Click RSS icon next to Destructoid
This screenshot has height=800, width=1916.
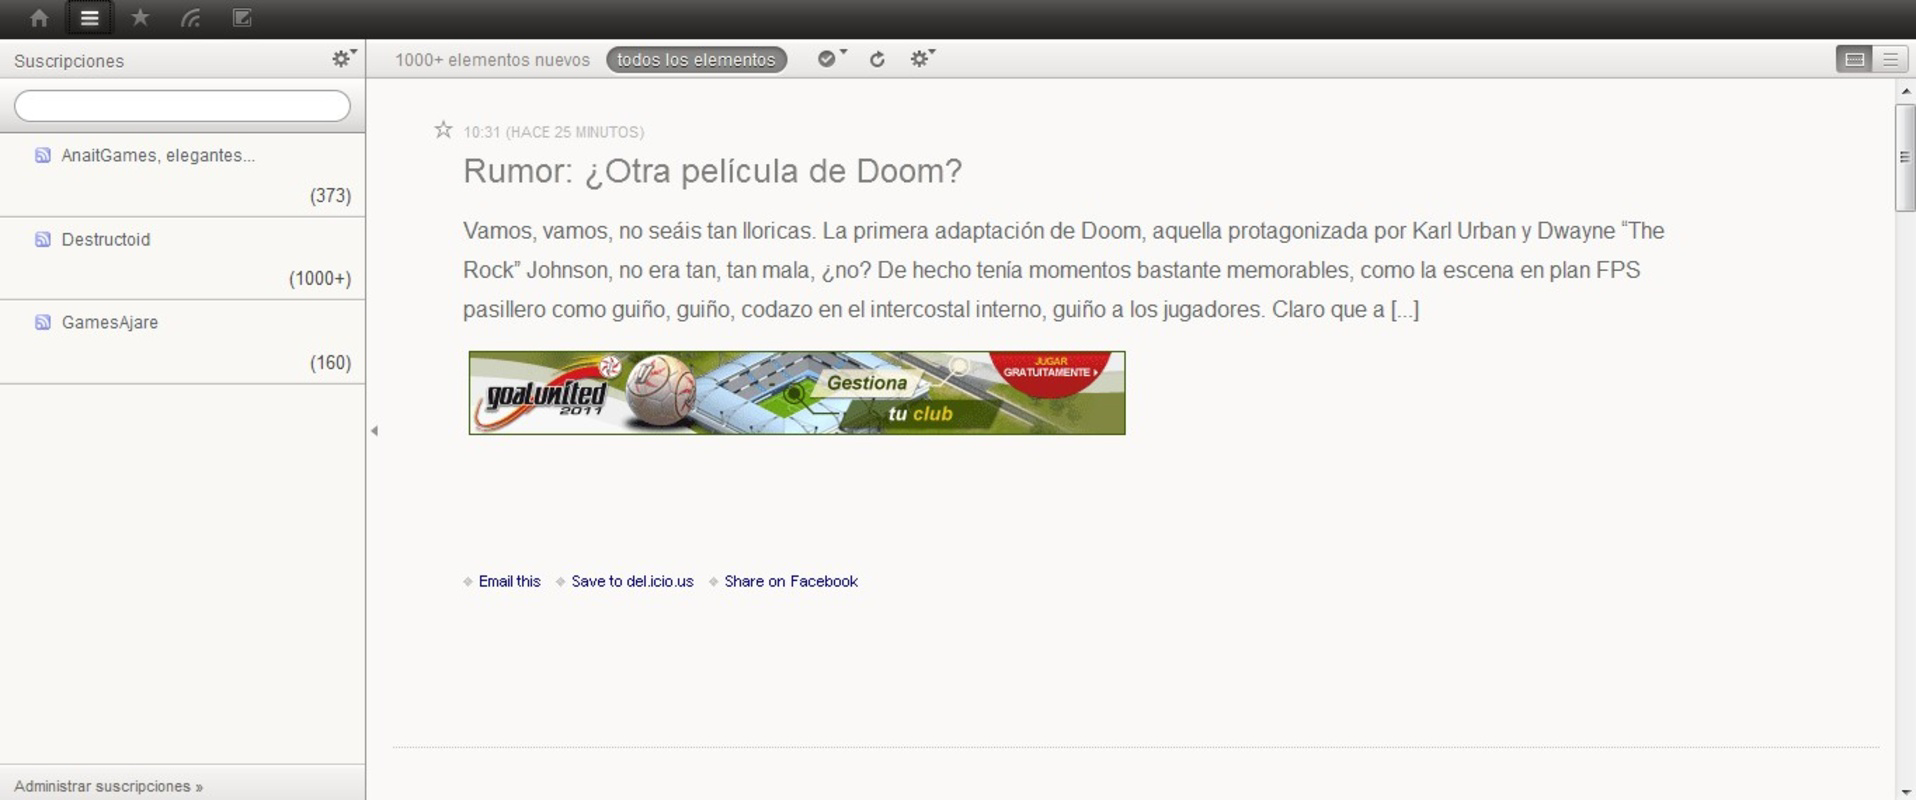(x=43, y=239)
